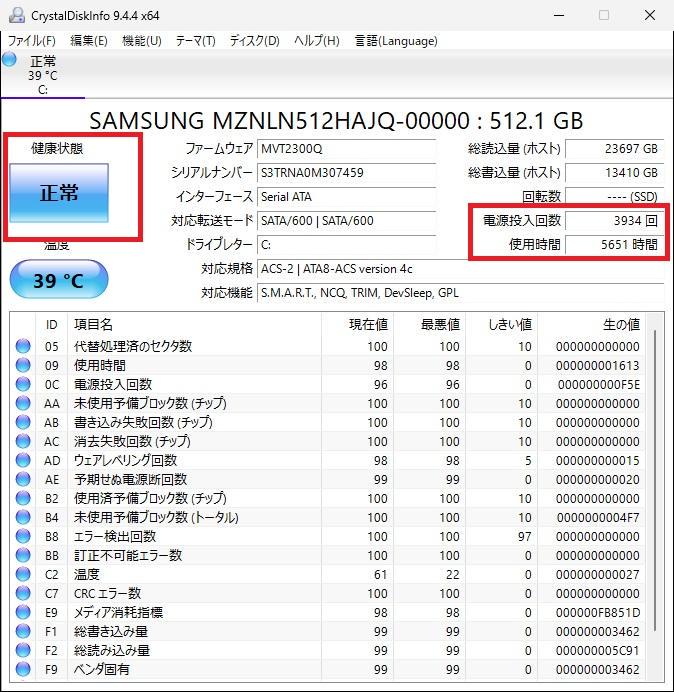The image size is (674, 692).
Task: Click the 項目名 column header
Action: click(194, 325)
